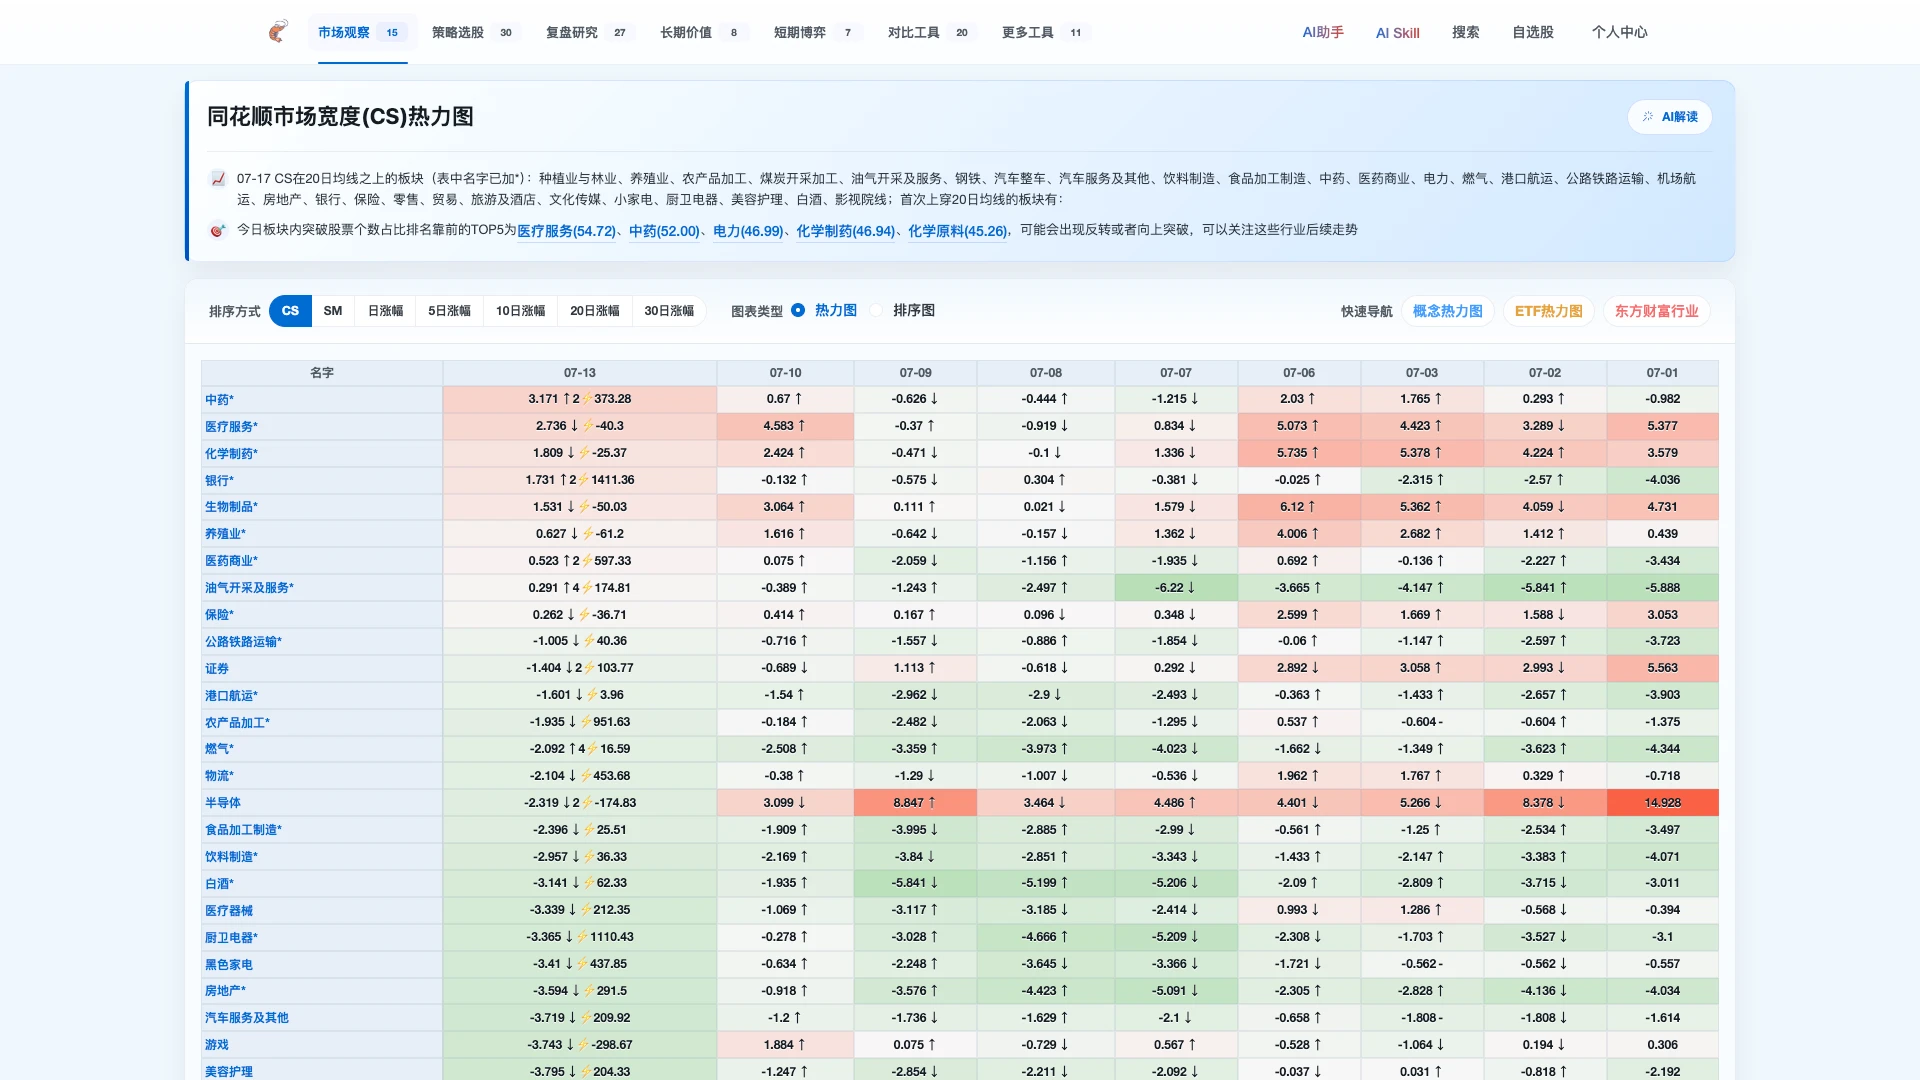Screen dimensions: 1920x1080
Task: Sort by SM
Action: (333, 311)
